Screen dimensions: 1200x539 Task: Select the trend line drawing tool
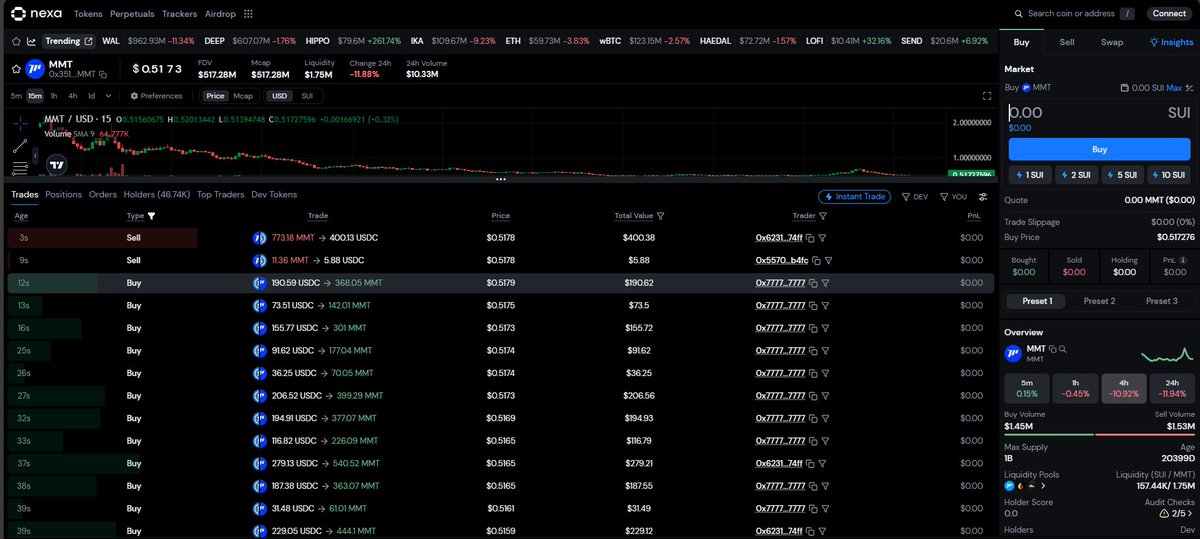(20, 146)
